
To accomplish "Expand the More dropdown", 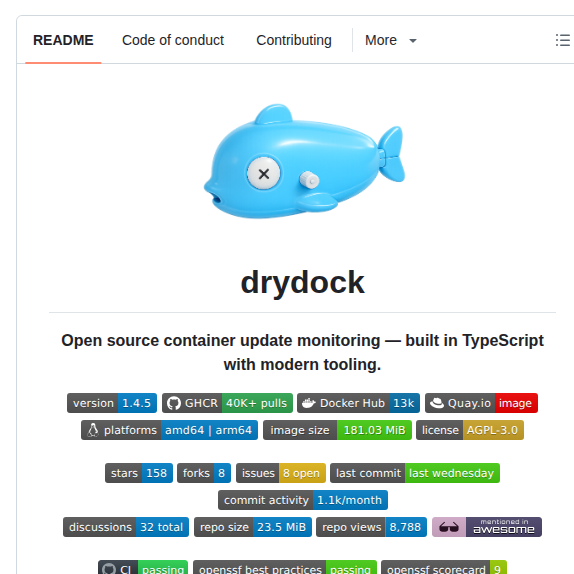I will click(390, 40).
